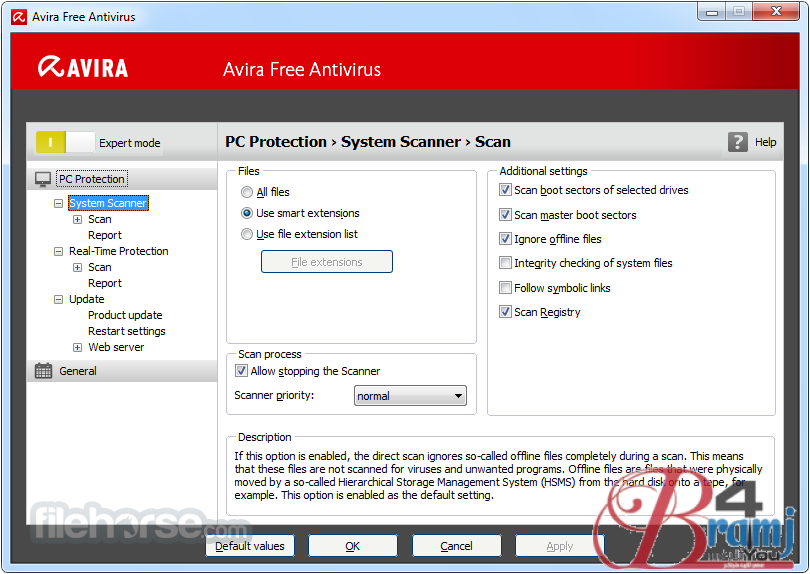This screenshot has width=810, height=574.
Task: Select the All files radio button
Action: coord(247,192)
